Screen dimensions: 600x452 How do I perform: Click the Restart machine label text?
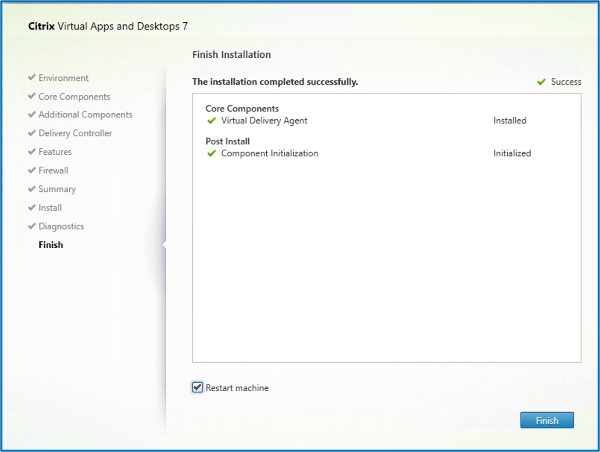(x=237, y=388)
